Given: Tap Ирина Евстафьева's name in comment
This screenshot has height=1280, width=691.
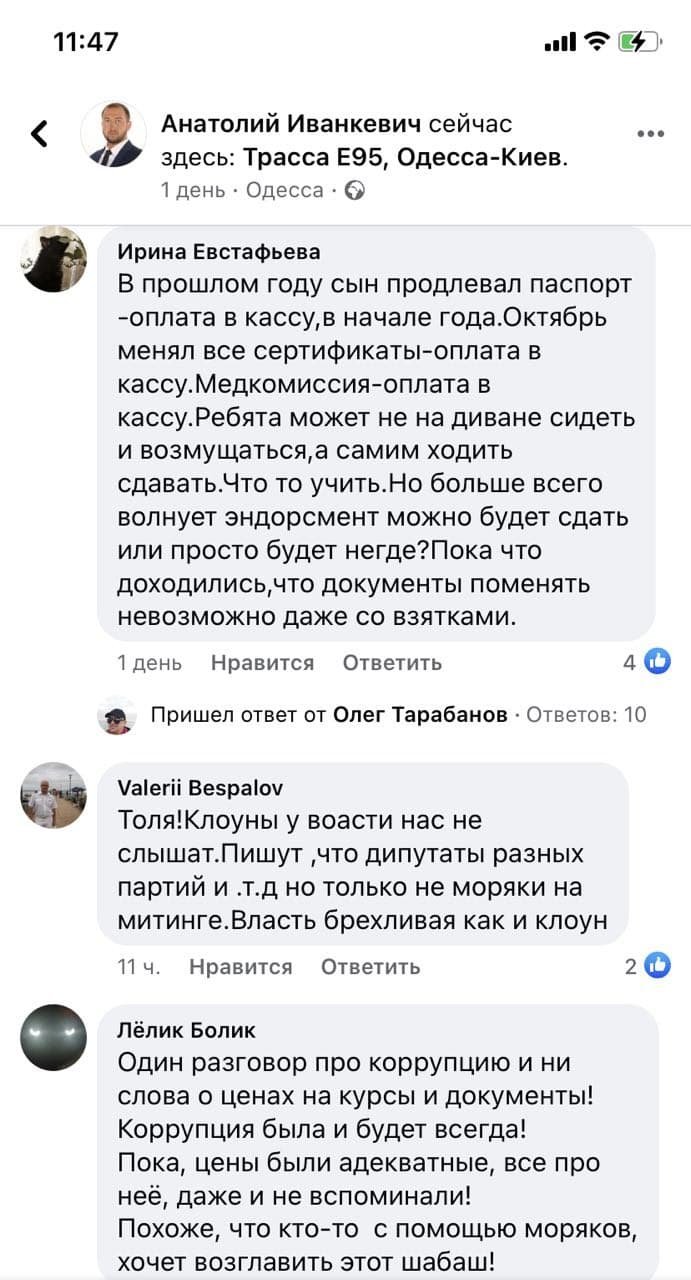Looking at the screenshot, I should pyautogui.click(x=219, y=251).
